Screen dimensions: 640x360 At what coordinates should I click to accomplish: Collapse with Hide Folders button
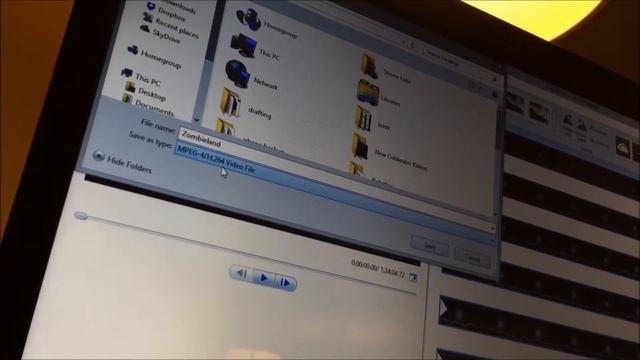coord(122,162)
